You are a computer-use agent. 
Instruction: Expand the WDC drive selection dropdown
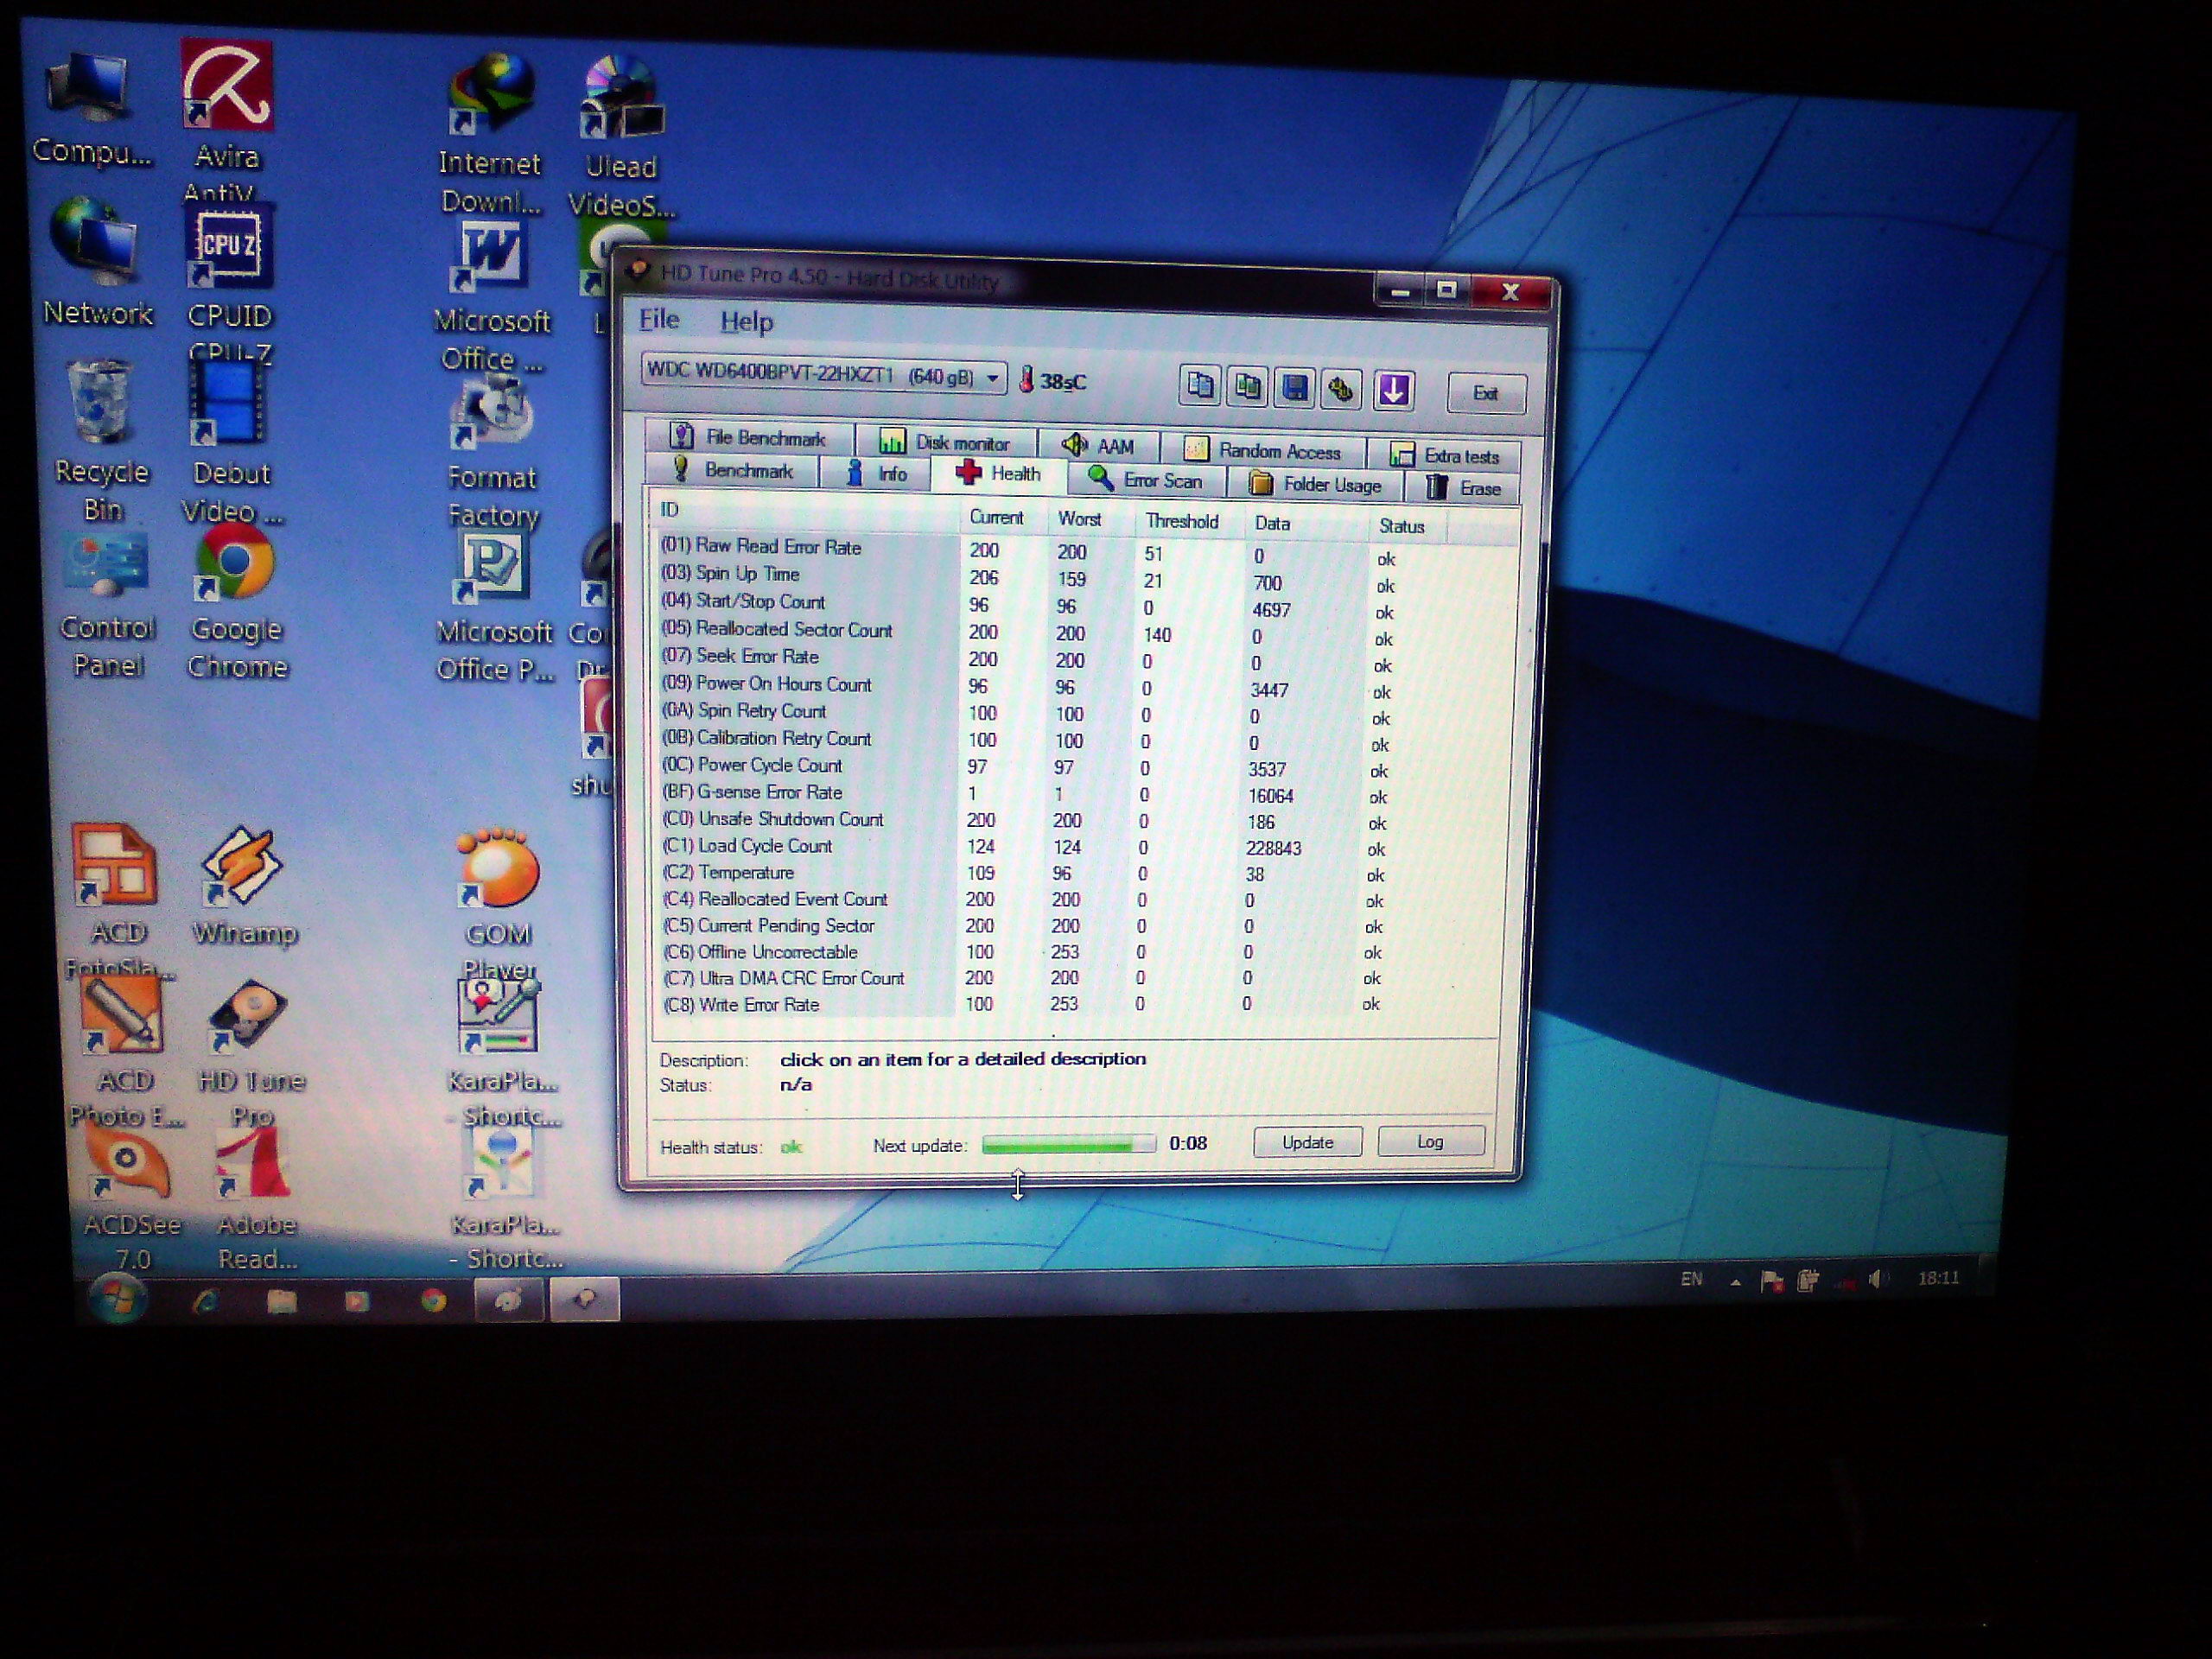coord(992,378)
